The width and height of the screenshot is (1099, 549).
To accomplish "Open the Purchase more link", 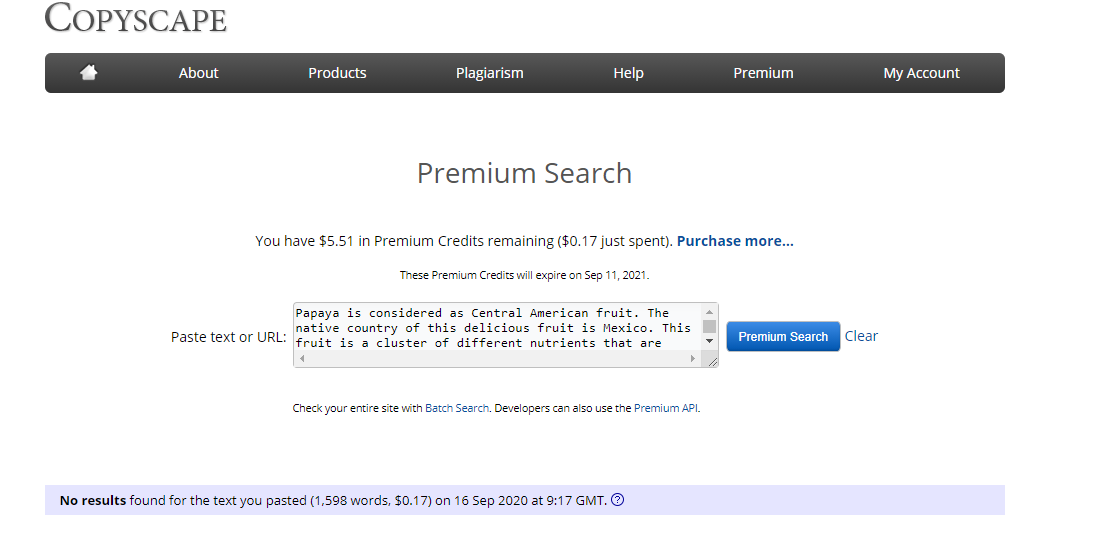I will 735,241.
